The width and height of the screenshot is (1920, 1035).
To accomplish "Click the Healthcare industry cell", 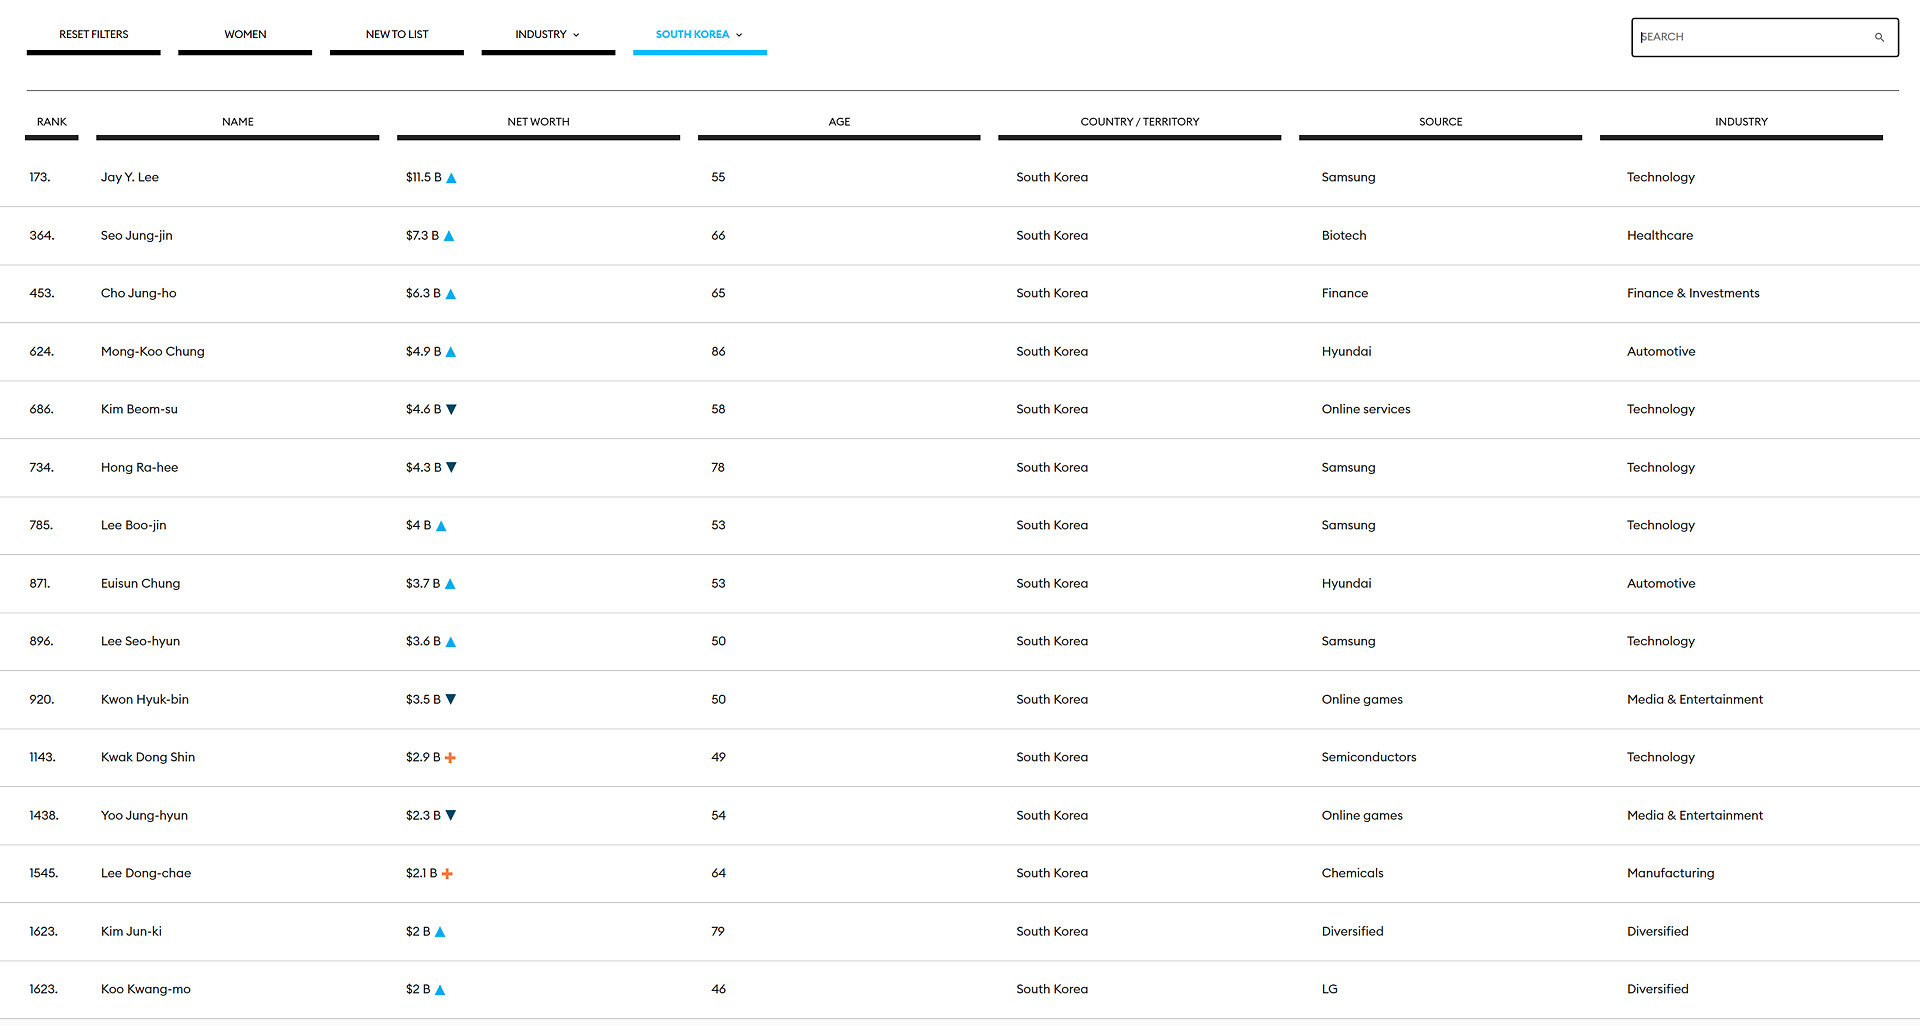I will click(1660, 235).
